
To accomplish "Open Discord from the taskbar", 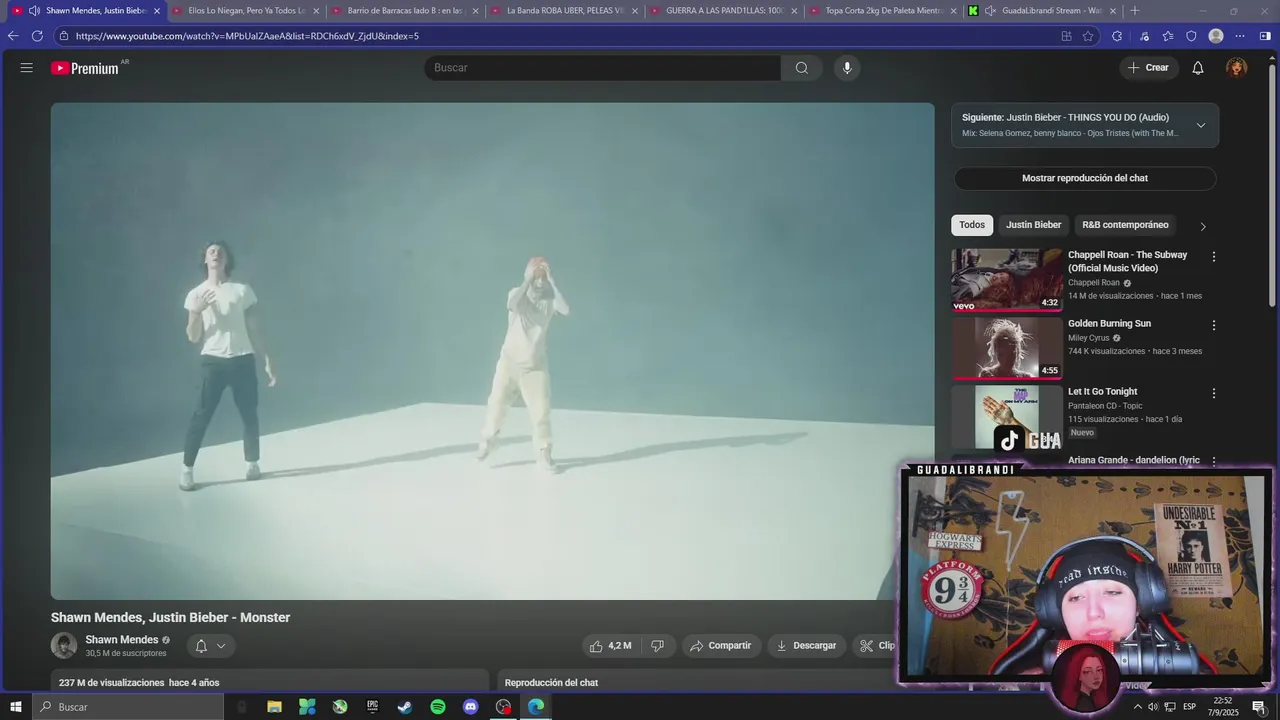I will [471, 707].
